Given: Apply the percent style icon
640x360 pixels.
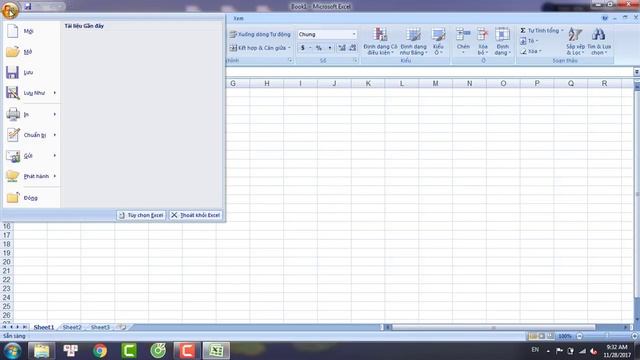Looking at the screenshot, I should pos(319,48).
